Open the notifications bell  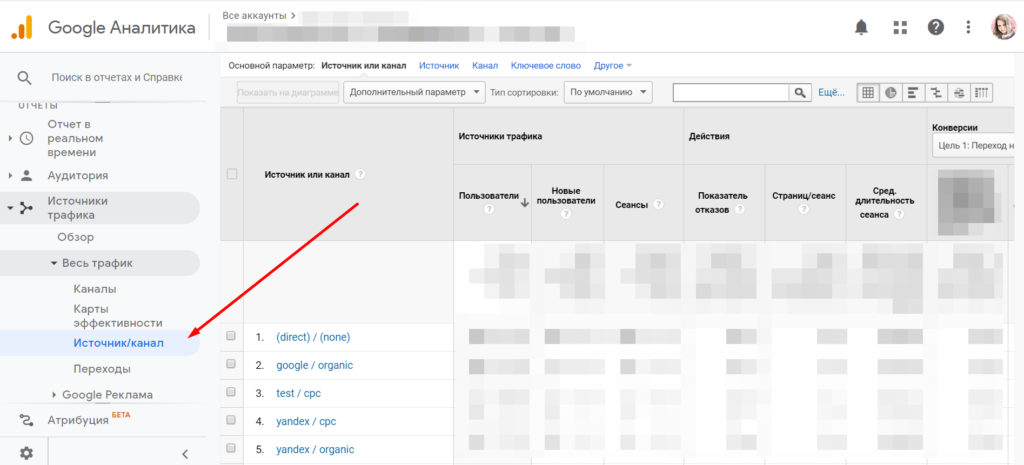(862, 27)
